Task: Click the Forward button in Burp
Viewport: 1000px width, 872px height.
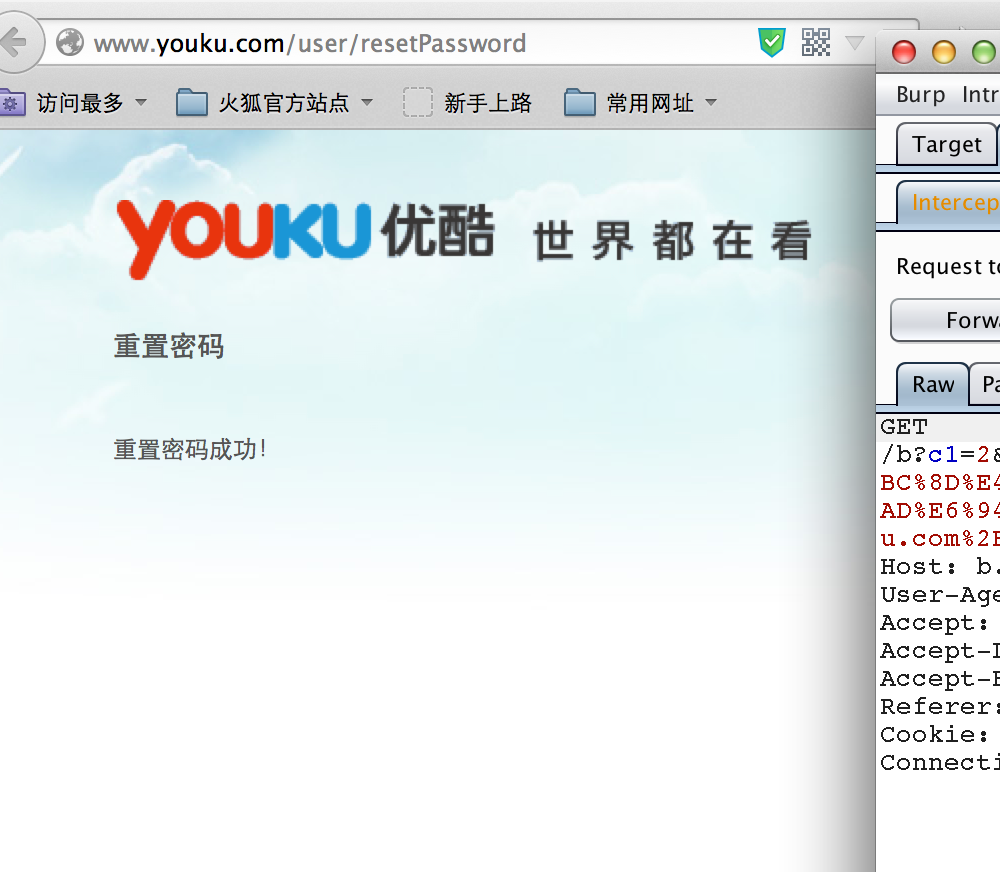Action: click(946, 320)
